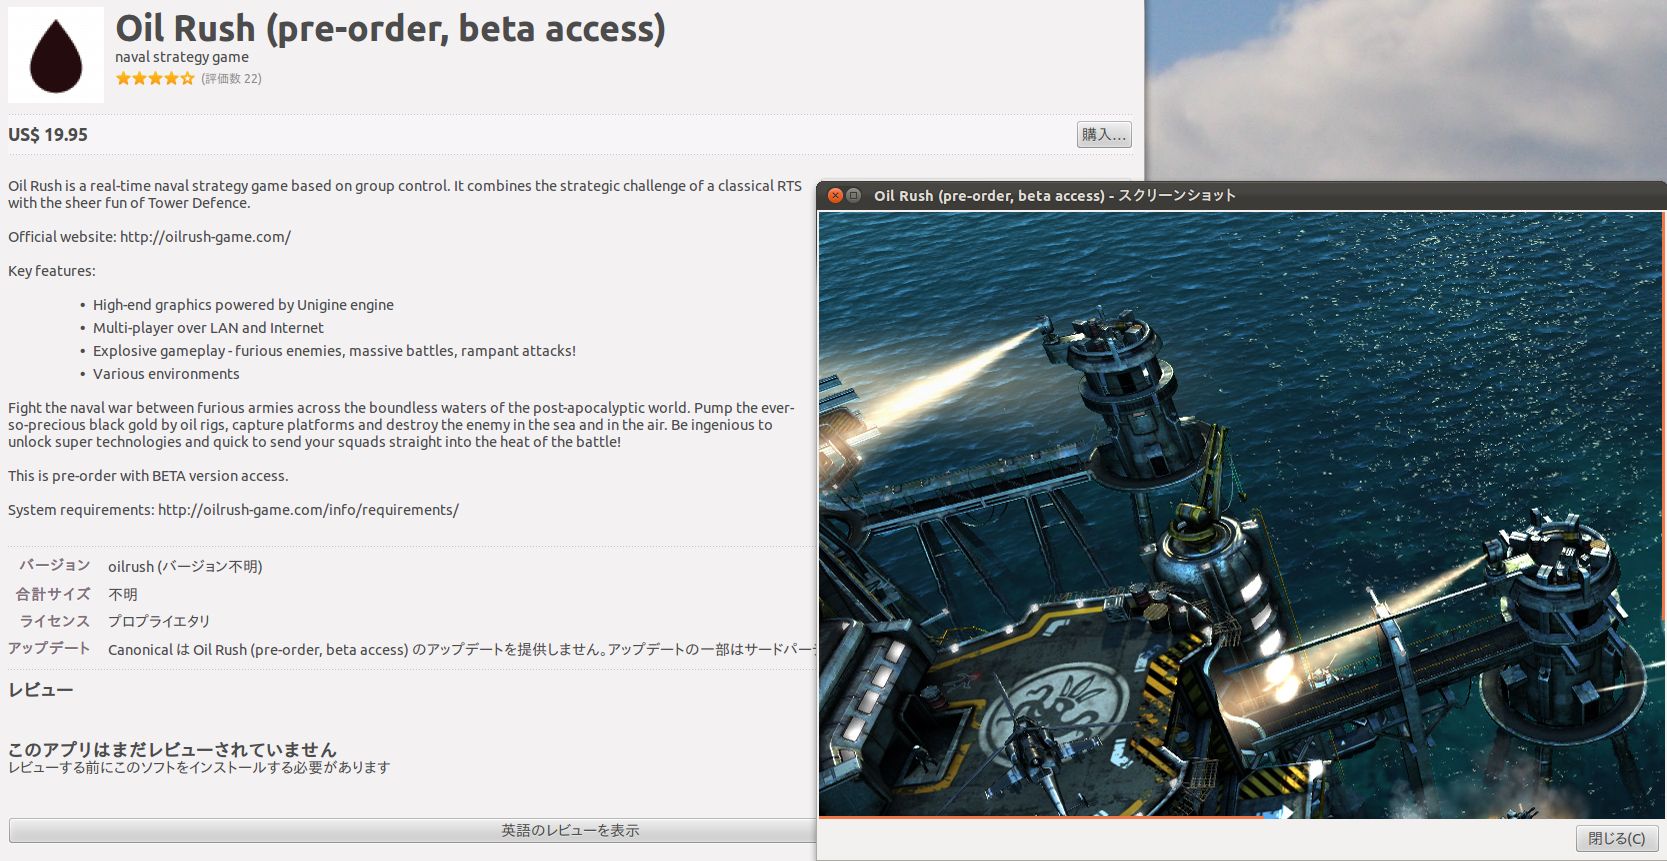The height and width of the screenshot is (861, 1667).
Task: Open the ratings count (評価数 22)
Action: click(x=231, y=78)
